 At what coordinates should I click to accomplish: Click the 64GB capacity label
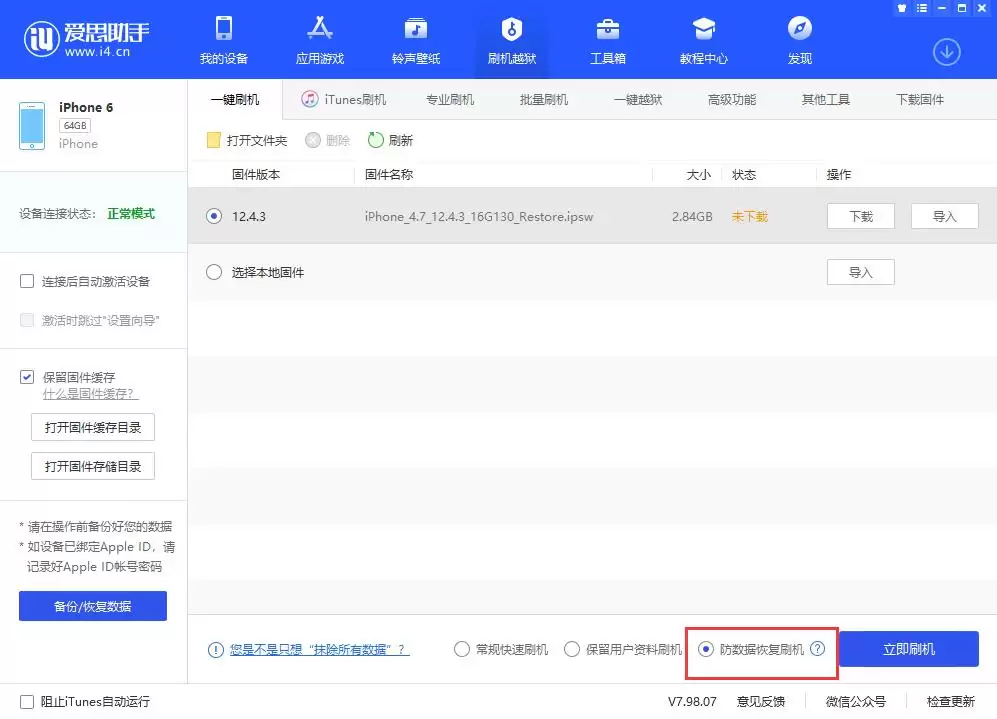[75, 125]
